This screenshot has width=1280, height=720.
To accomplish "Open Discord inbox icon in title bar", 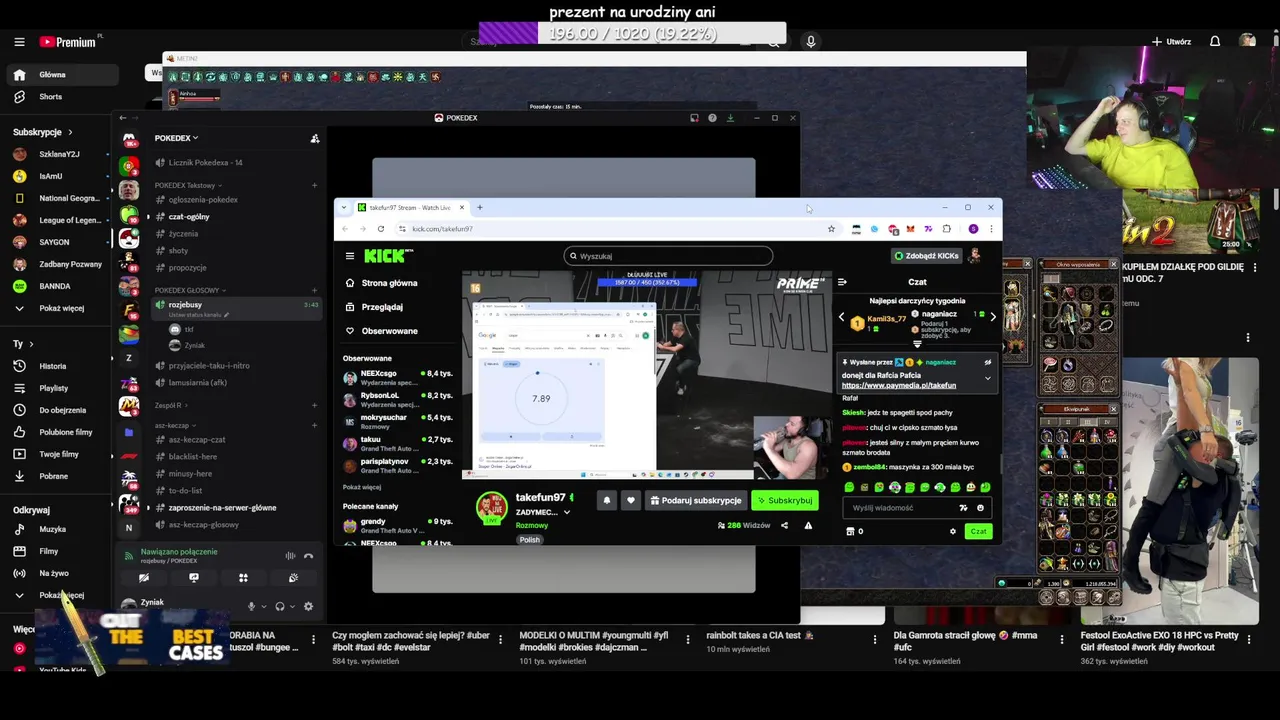I will point(694,118).
